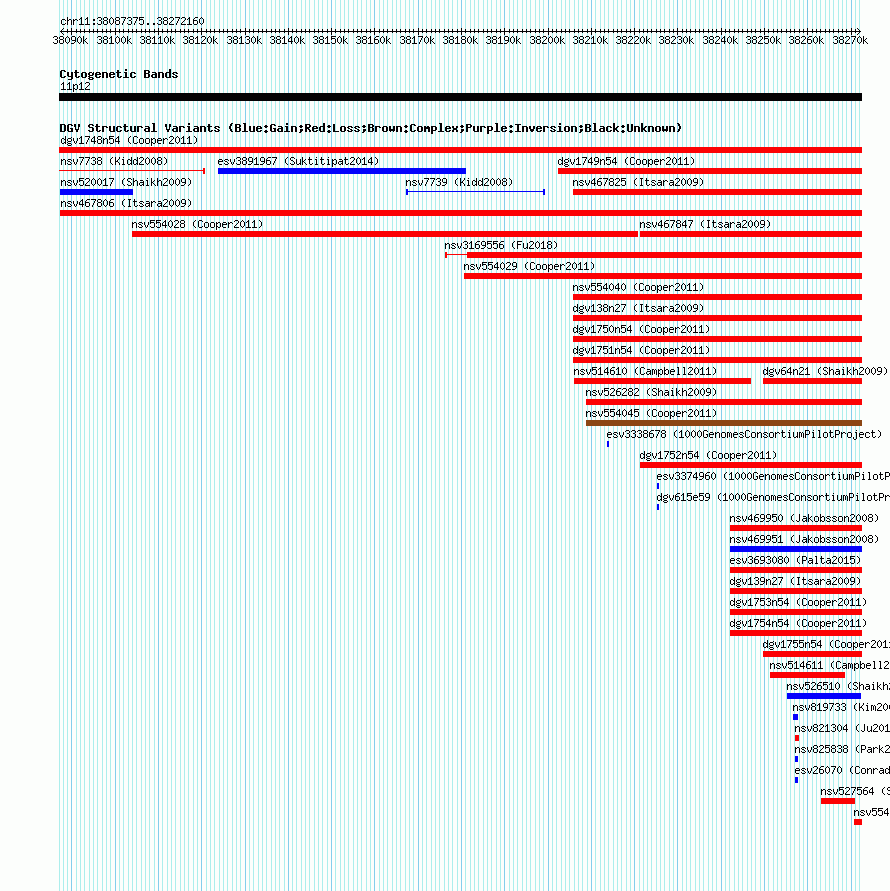Select the blue nsv469951 gain bar
Viewport: 890px width, 891px height.
click(x=796, y=549)
